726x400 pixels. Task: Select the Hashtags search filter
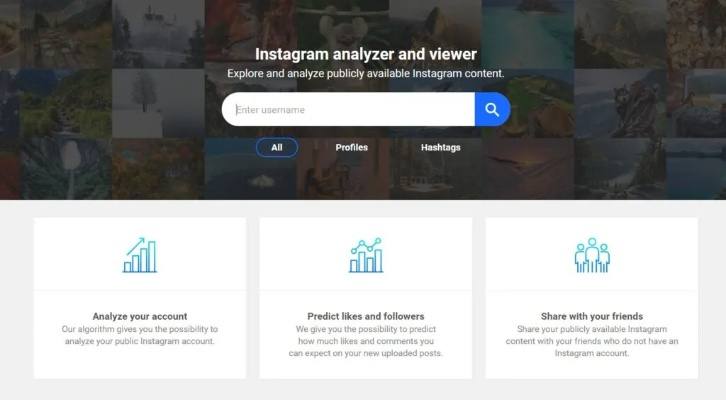pos(440,147)
